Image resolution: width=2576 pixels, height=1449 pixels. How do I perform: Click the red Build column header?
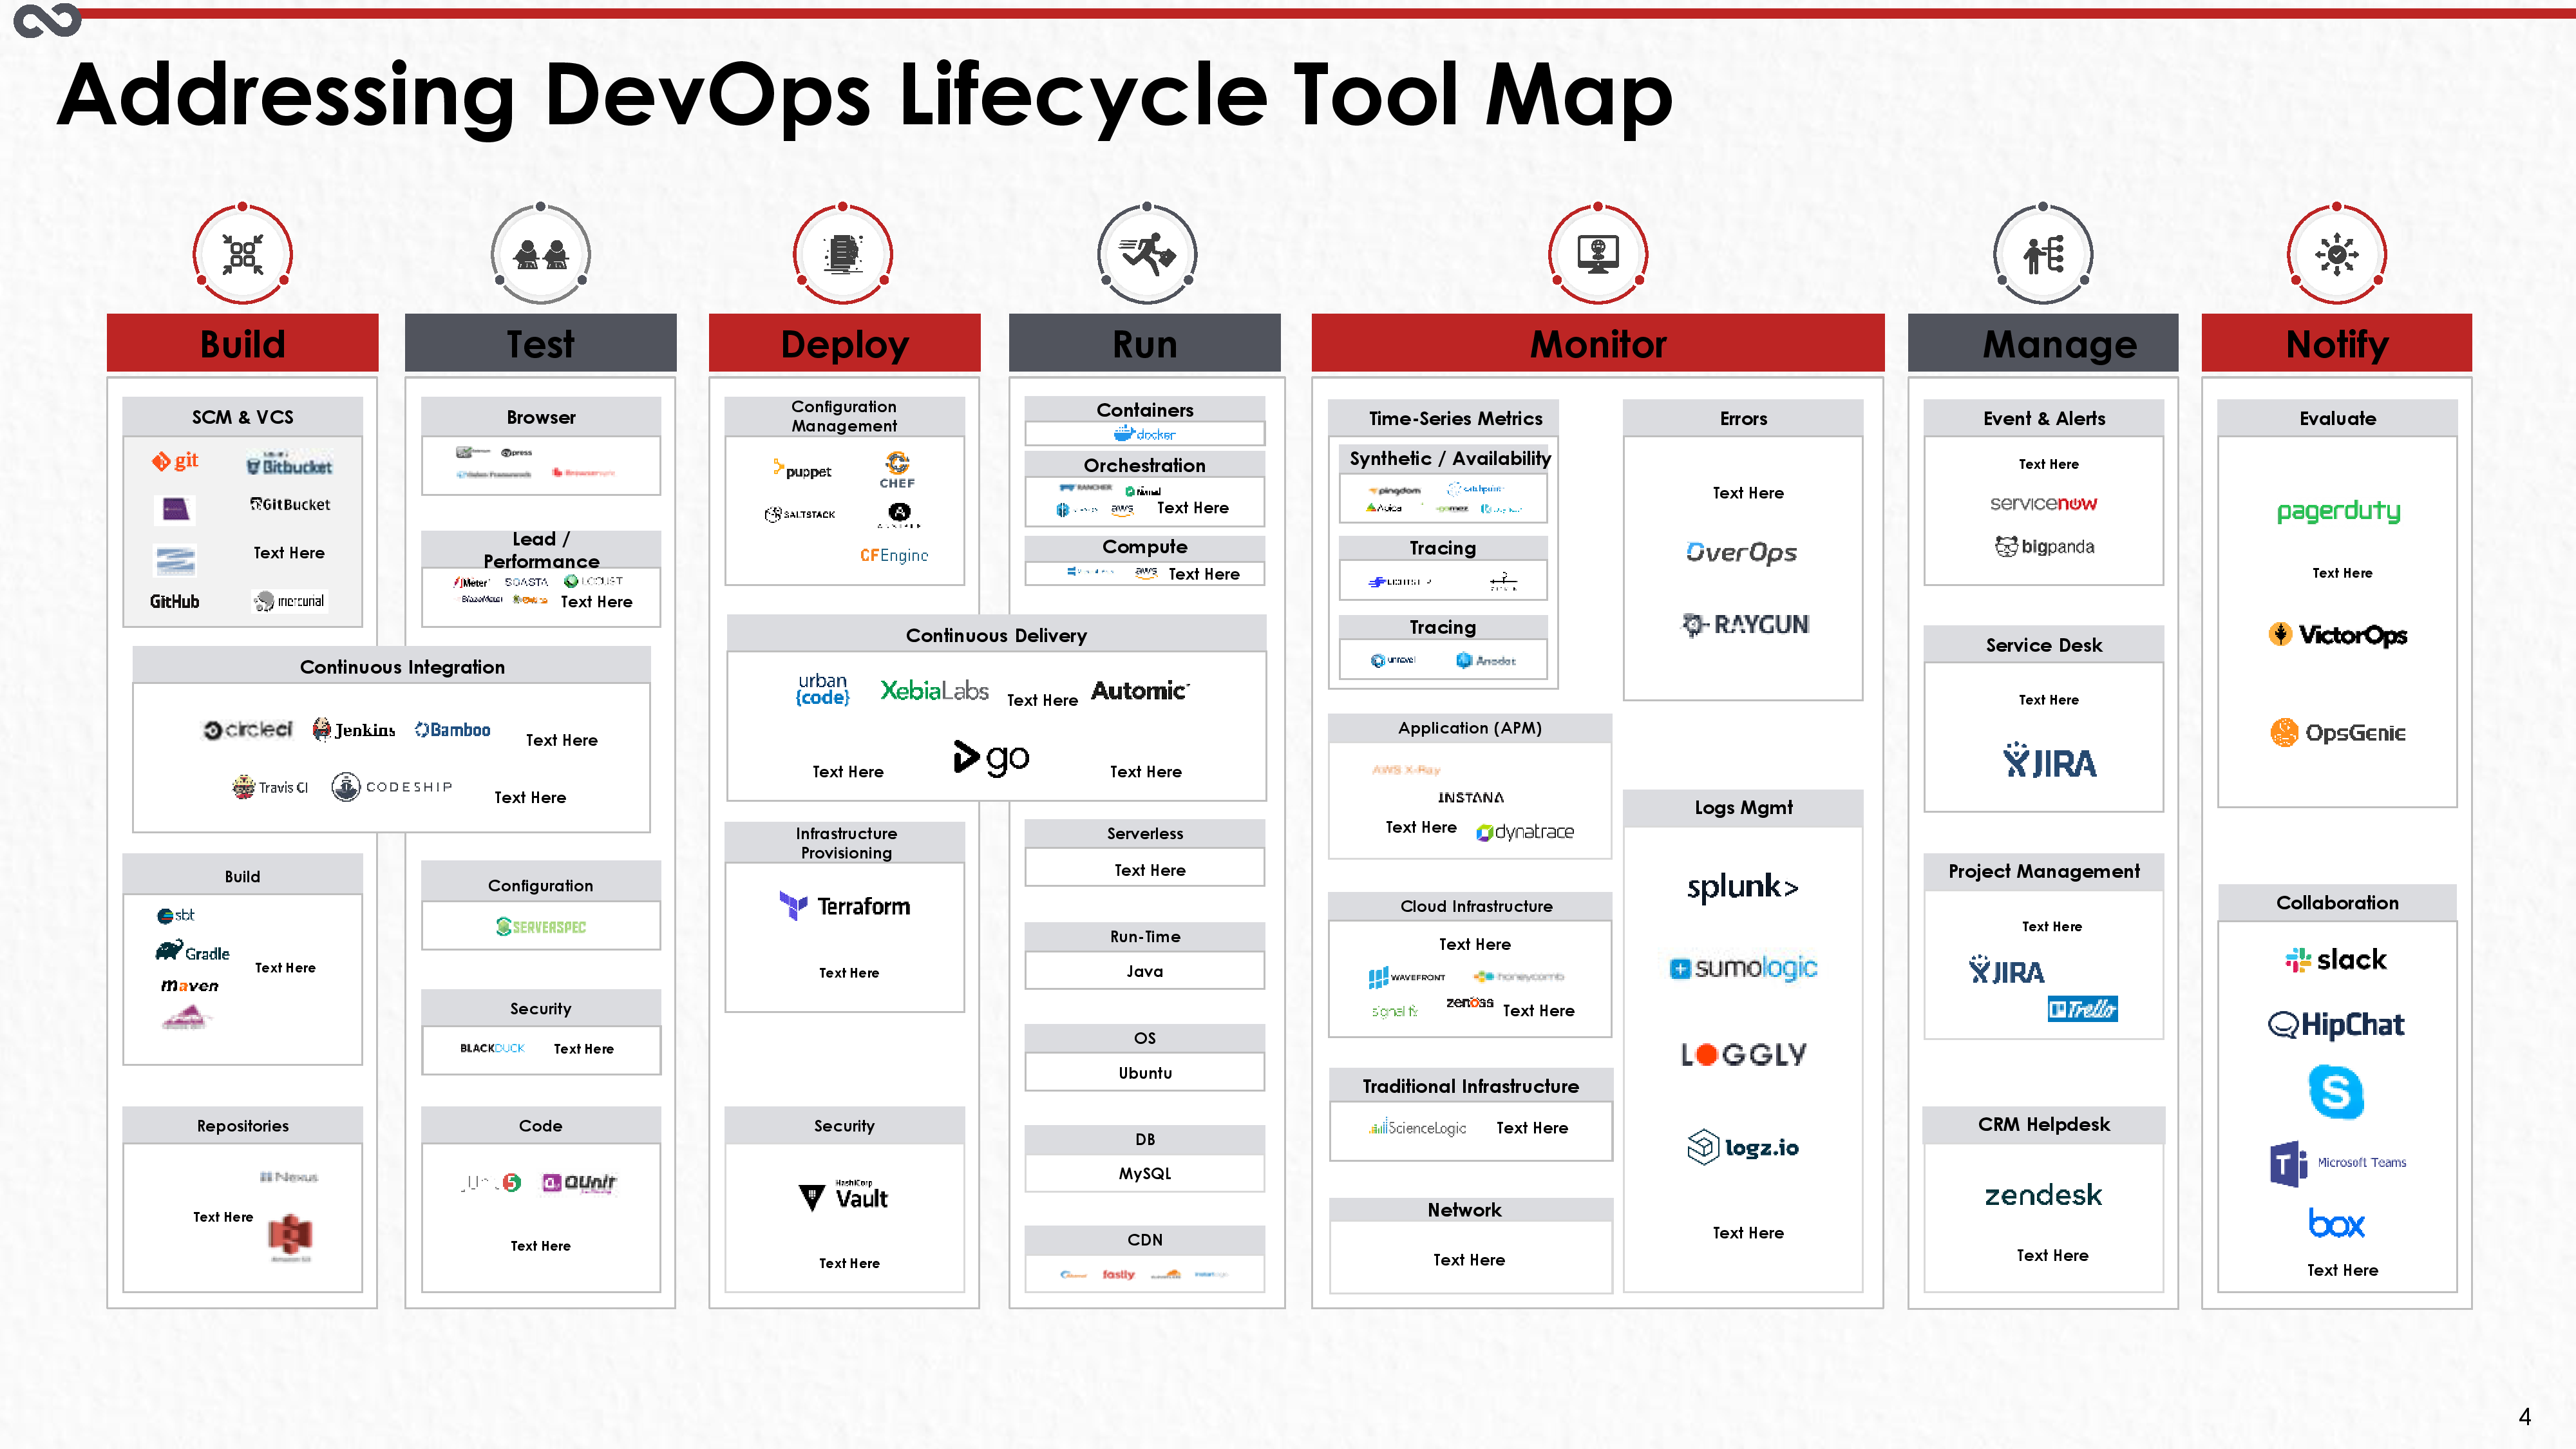[243, 343]
